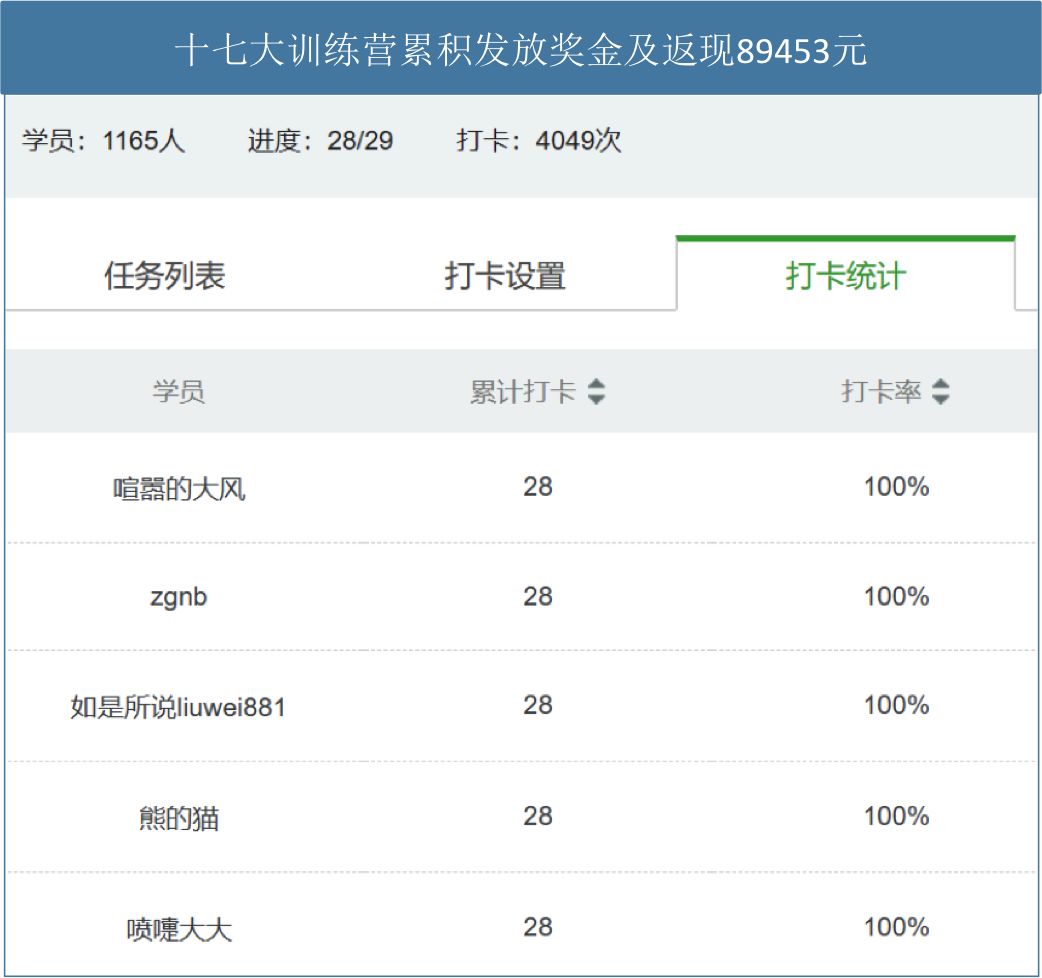Click the 100% rate in the 喷嚏大大 row
1042x978 pixels.
click(896, 928)
